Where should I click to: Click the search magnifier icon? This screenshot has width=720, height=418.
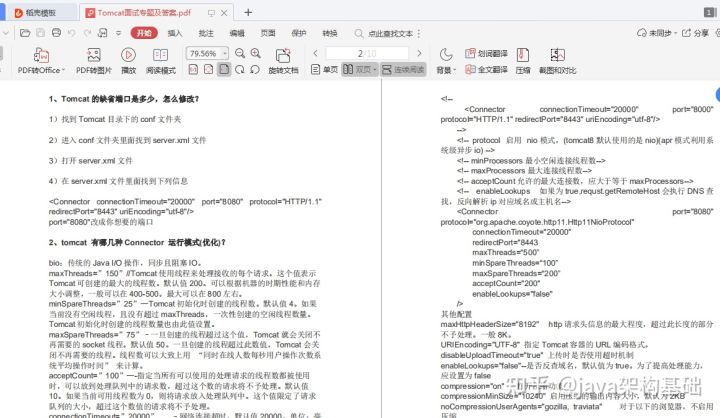click(359, 33)
